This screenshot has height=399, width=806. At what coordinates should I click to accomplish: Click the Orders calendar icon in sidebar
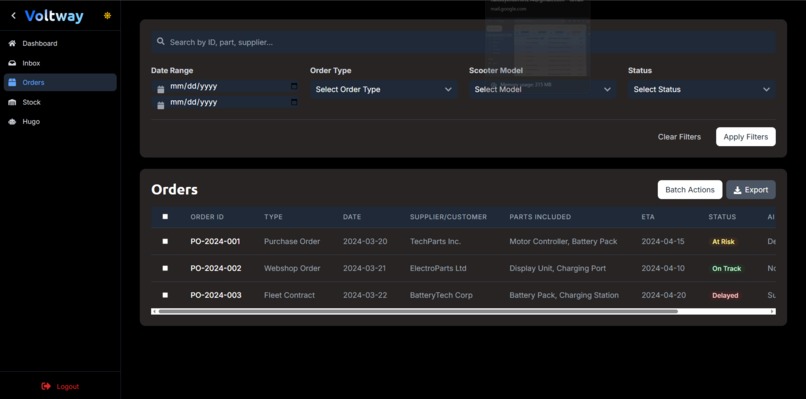pos(12,82)
